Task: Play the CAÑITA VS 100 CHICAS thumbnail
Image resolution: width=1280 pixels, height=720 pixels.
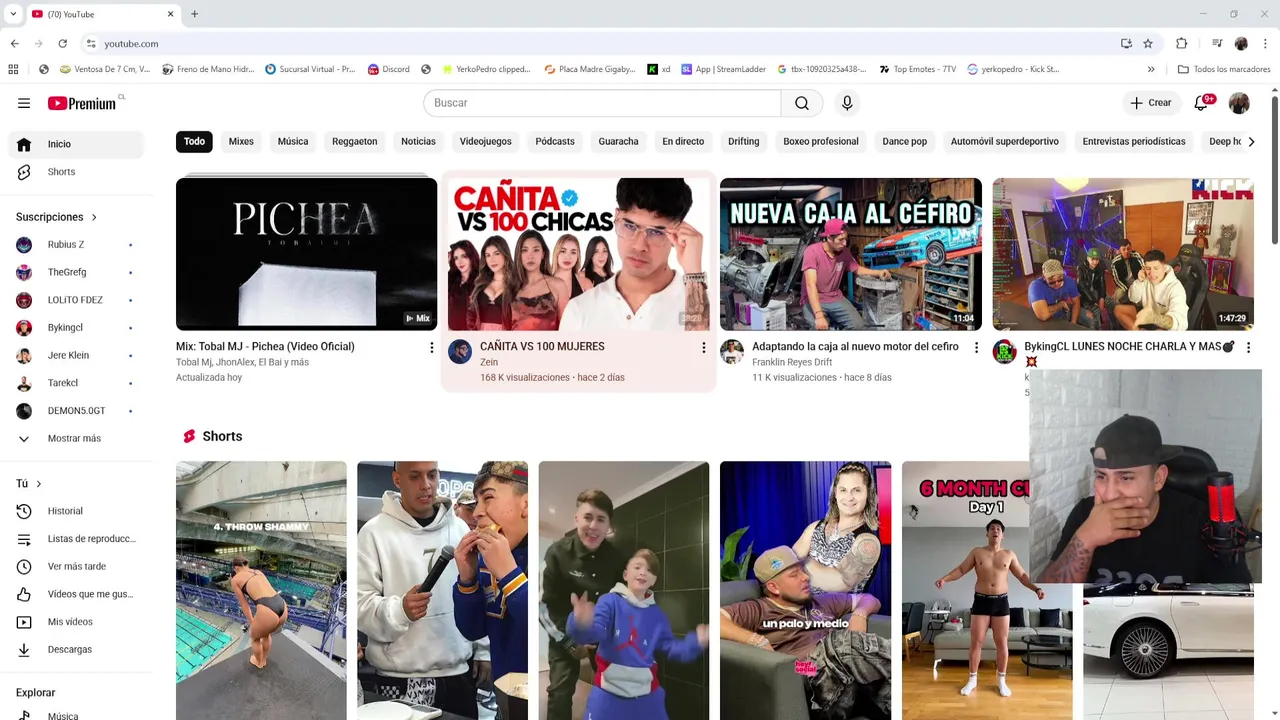Action: pyautogui.click(x=579, y=254)
